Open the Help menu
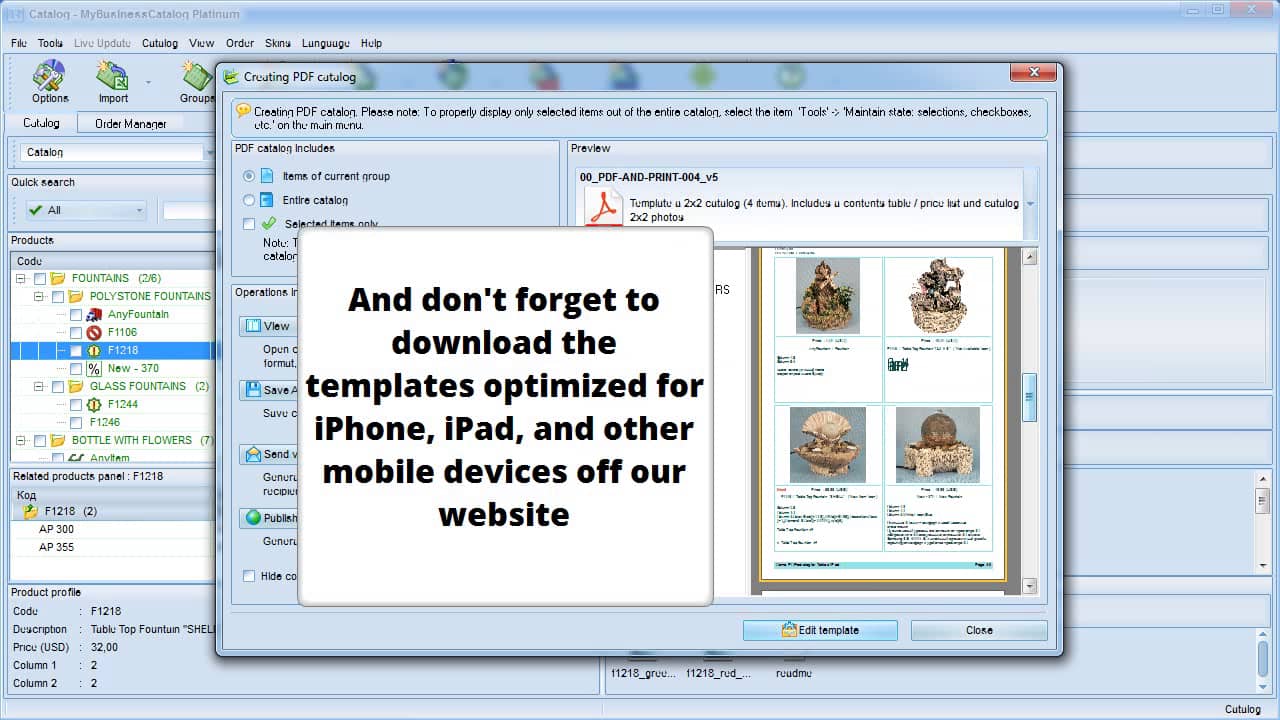Screen dimensions: 1280x720 click(371, 43)
